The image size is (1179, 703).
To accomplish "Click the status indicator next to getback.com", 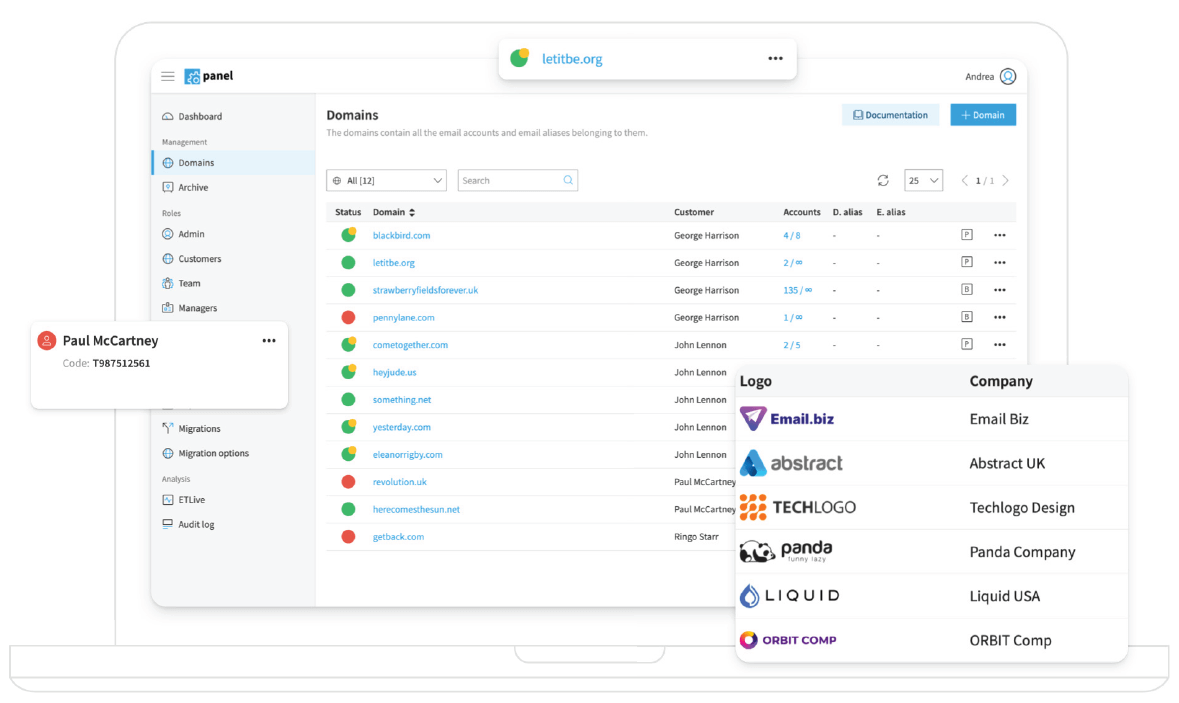I will (350, 536).
